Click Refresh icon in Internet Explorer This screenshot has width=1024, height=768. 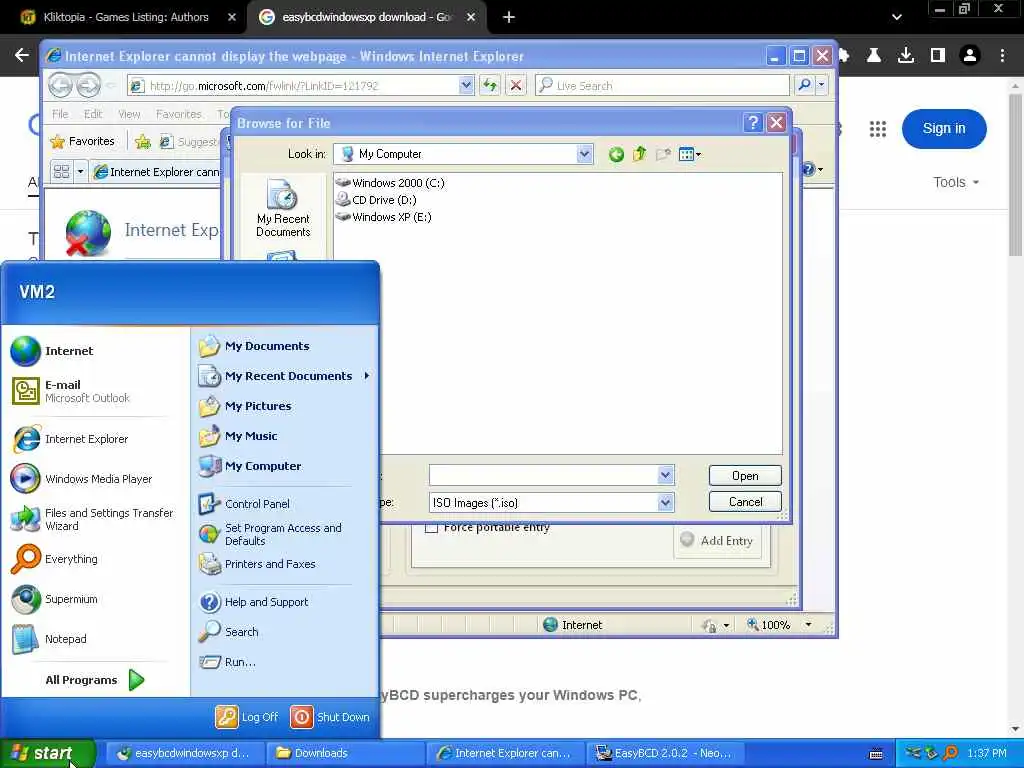(x=490, y=85)
